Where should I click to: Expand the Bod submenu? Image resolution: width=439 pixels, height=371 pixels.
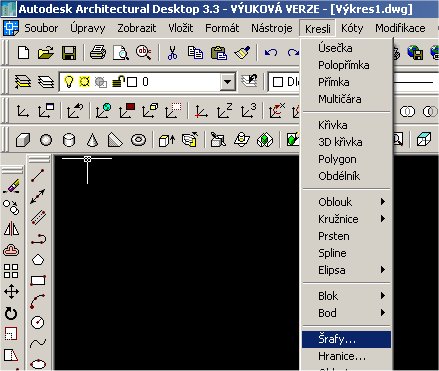(x=346, y=313)
